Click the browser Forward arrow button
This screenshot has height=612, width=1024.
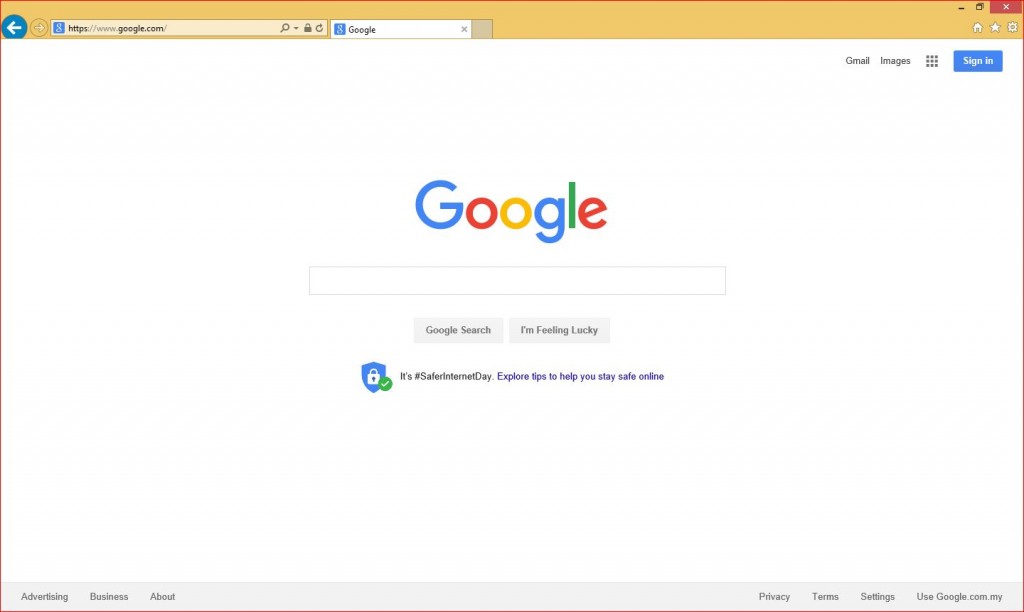point(39,28)
